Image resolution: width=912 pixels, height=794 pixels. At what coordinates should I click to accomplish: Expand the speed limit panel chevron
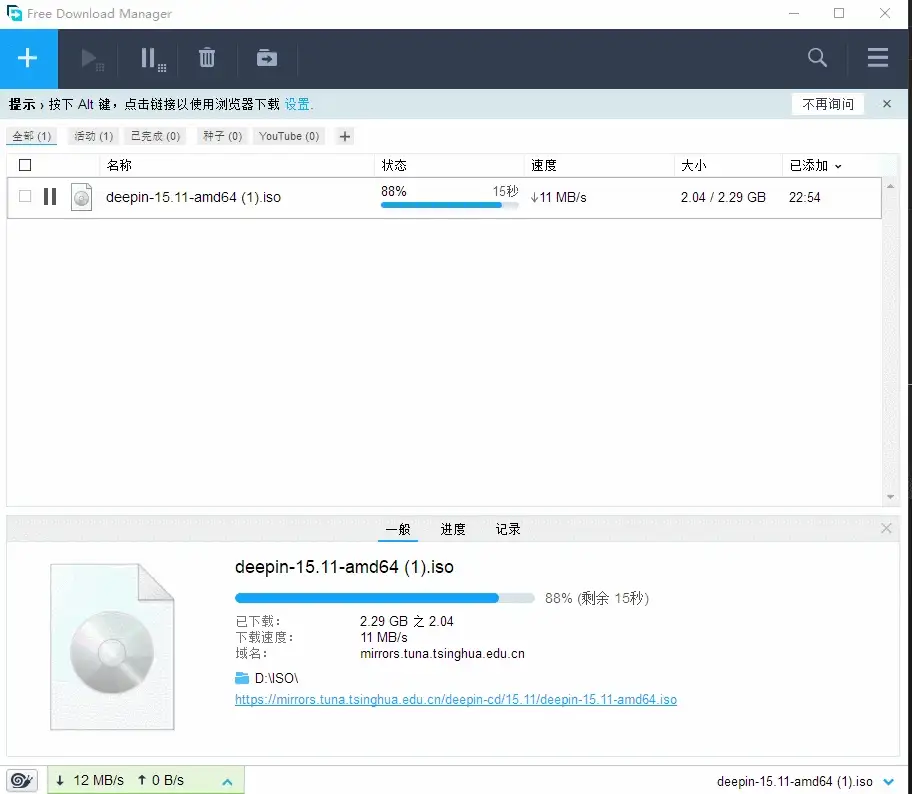pos(227,782)
